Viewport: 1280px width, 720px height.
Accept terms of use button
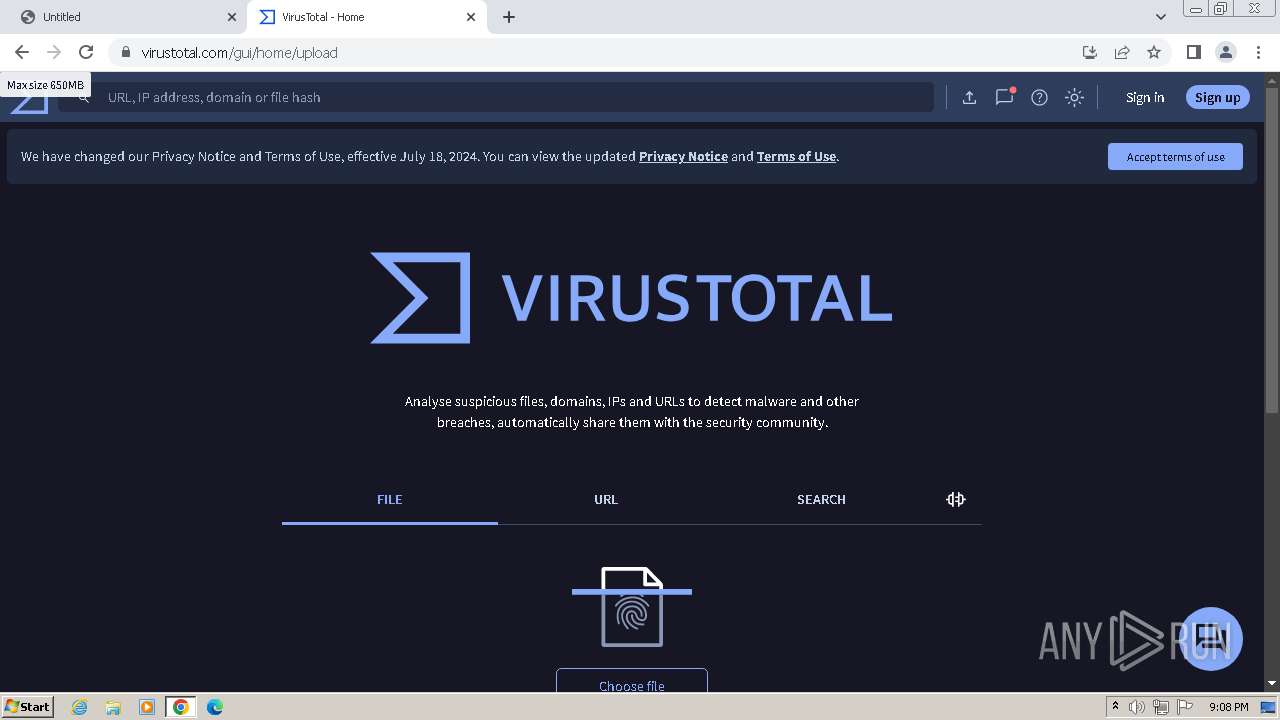tap(1175, 156)
